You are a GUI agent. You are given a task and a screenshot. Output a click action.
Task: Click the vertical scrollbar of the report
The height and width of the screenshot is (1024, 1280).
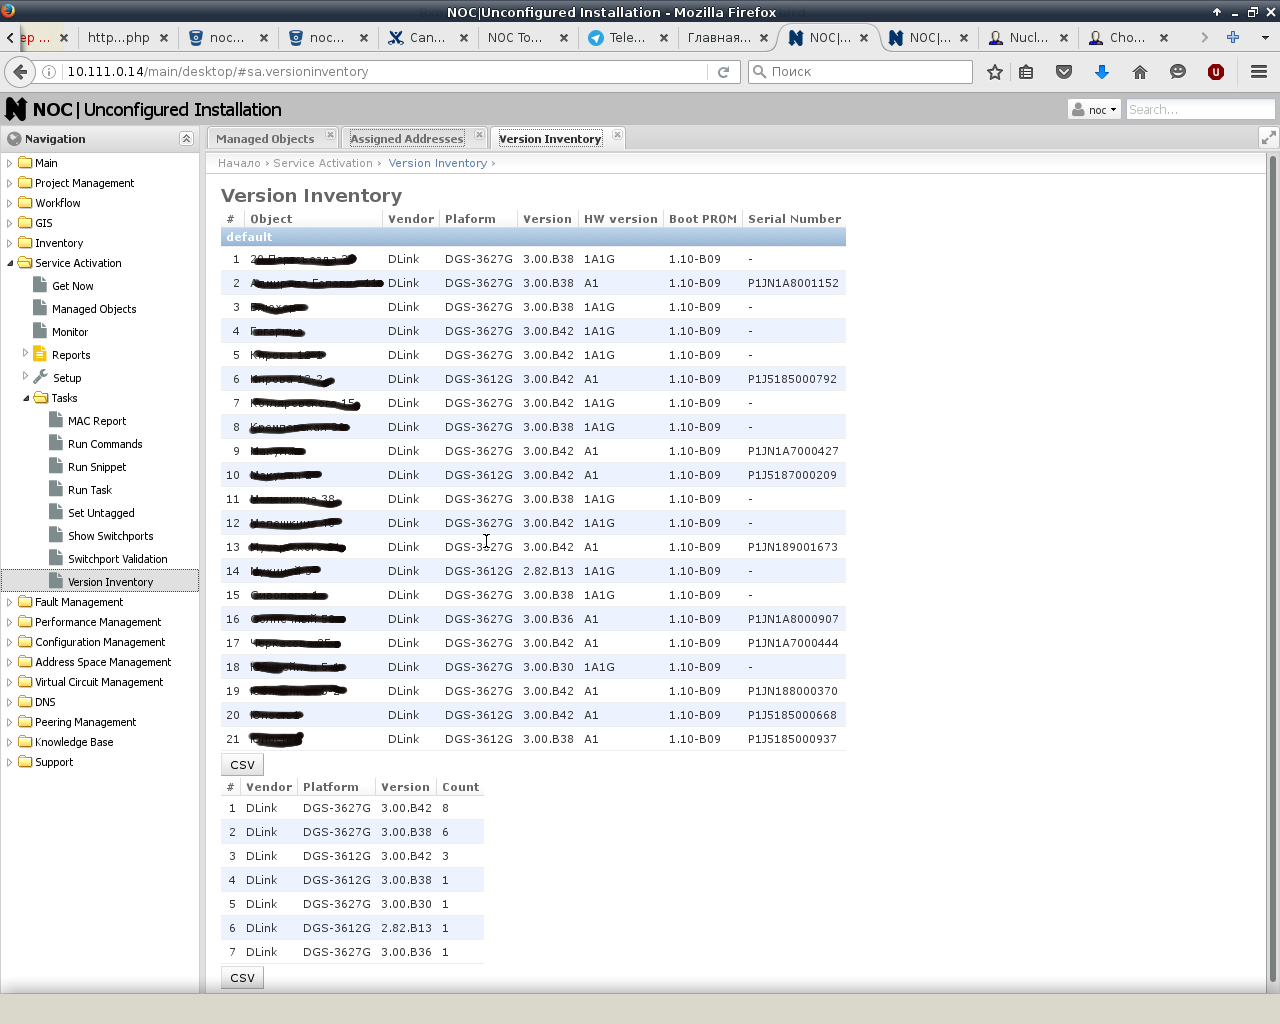pyautogui.click(x=1272, y=568)
